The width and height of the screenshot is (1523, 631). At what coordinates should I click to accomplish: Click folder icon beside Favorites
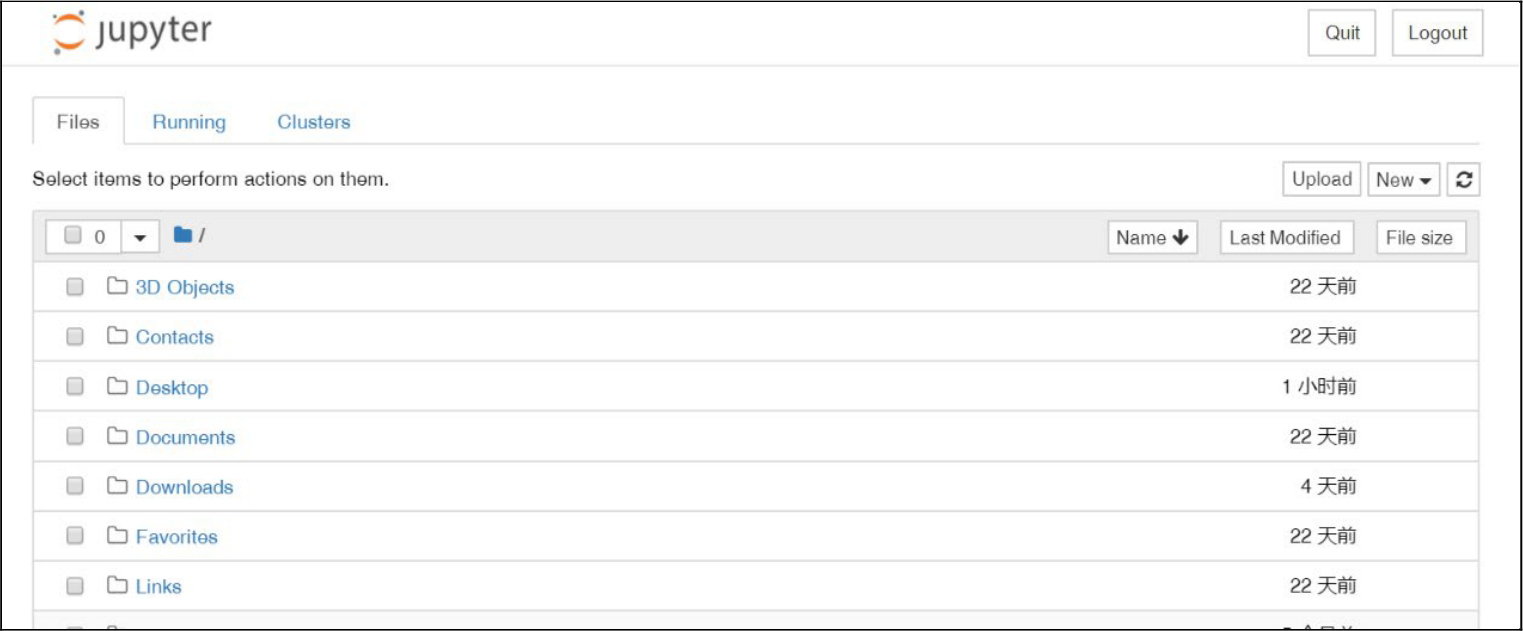pyautogui.click(x=117, y=536)
